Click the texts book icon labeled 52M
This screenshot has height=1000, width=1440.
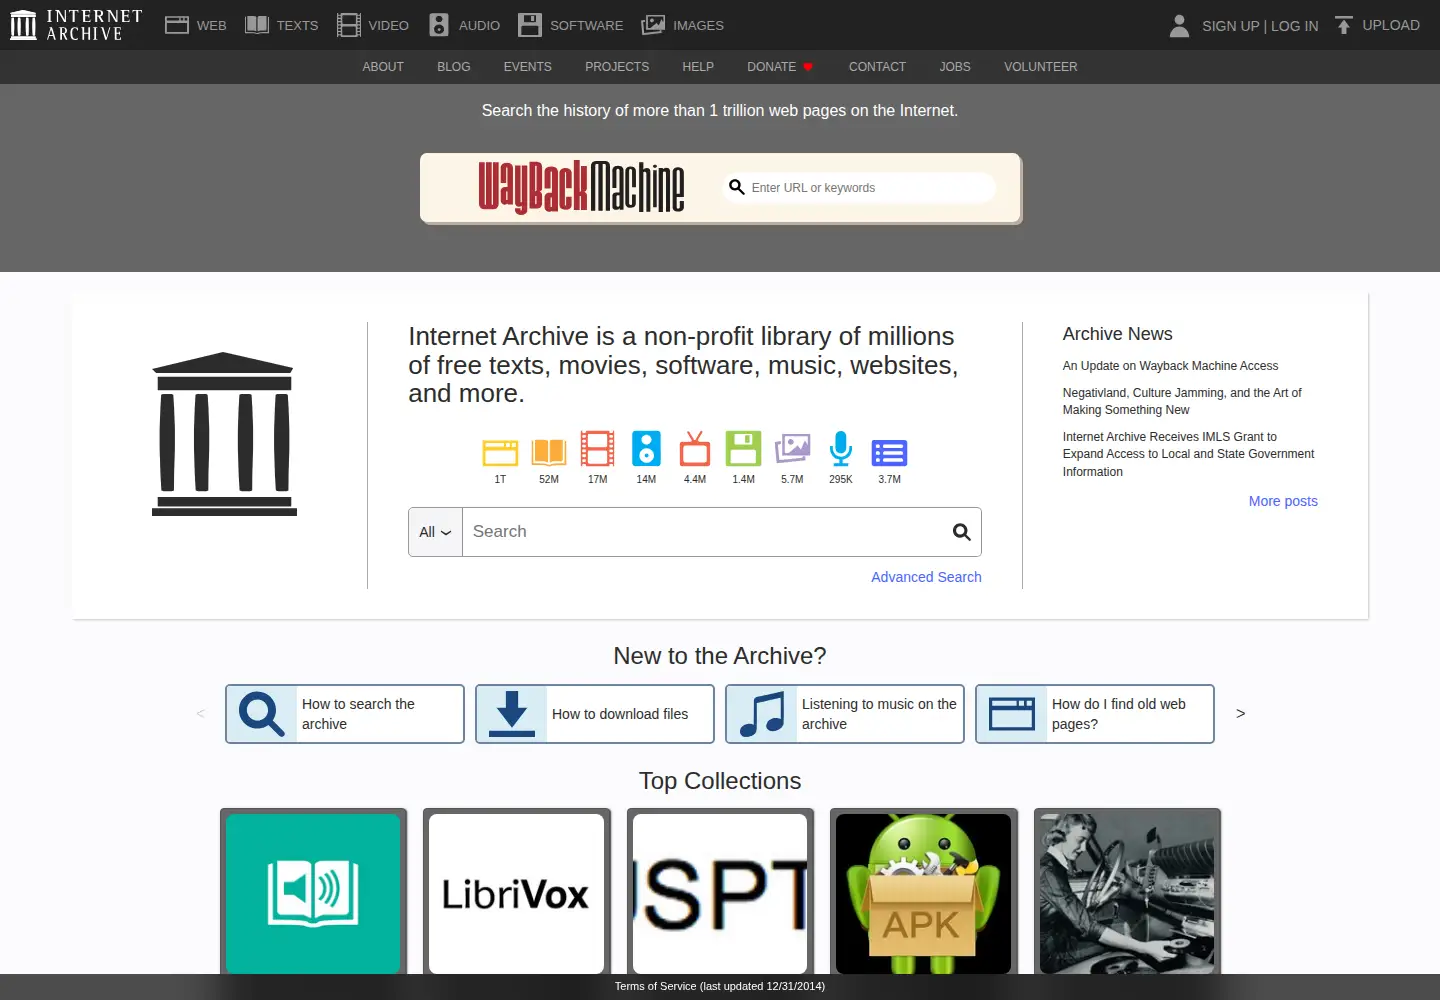click(549, 452)
